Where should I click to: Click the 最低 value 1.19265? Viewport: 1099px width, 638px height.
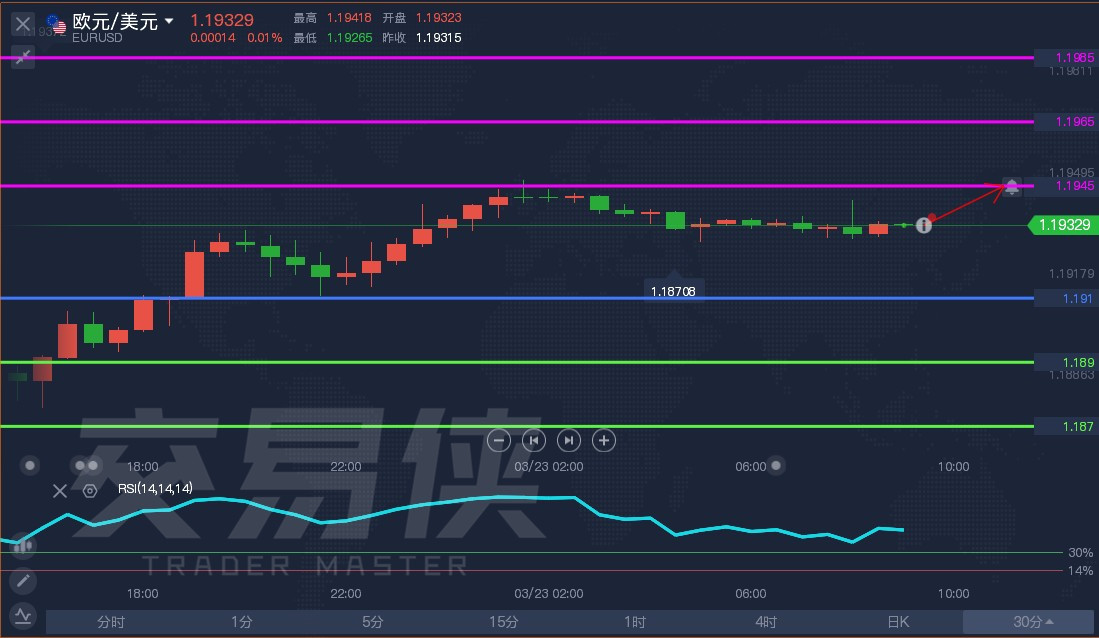(349, 38)
